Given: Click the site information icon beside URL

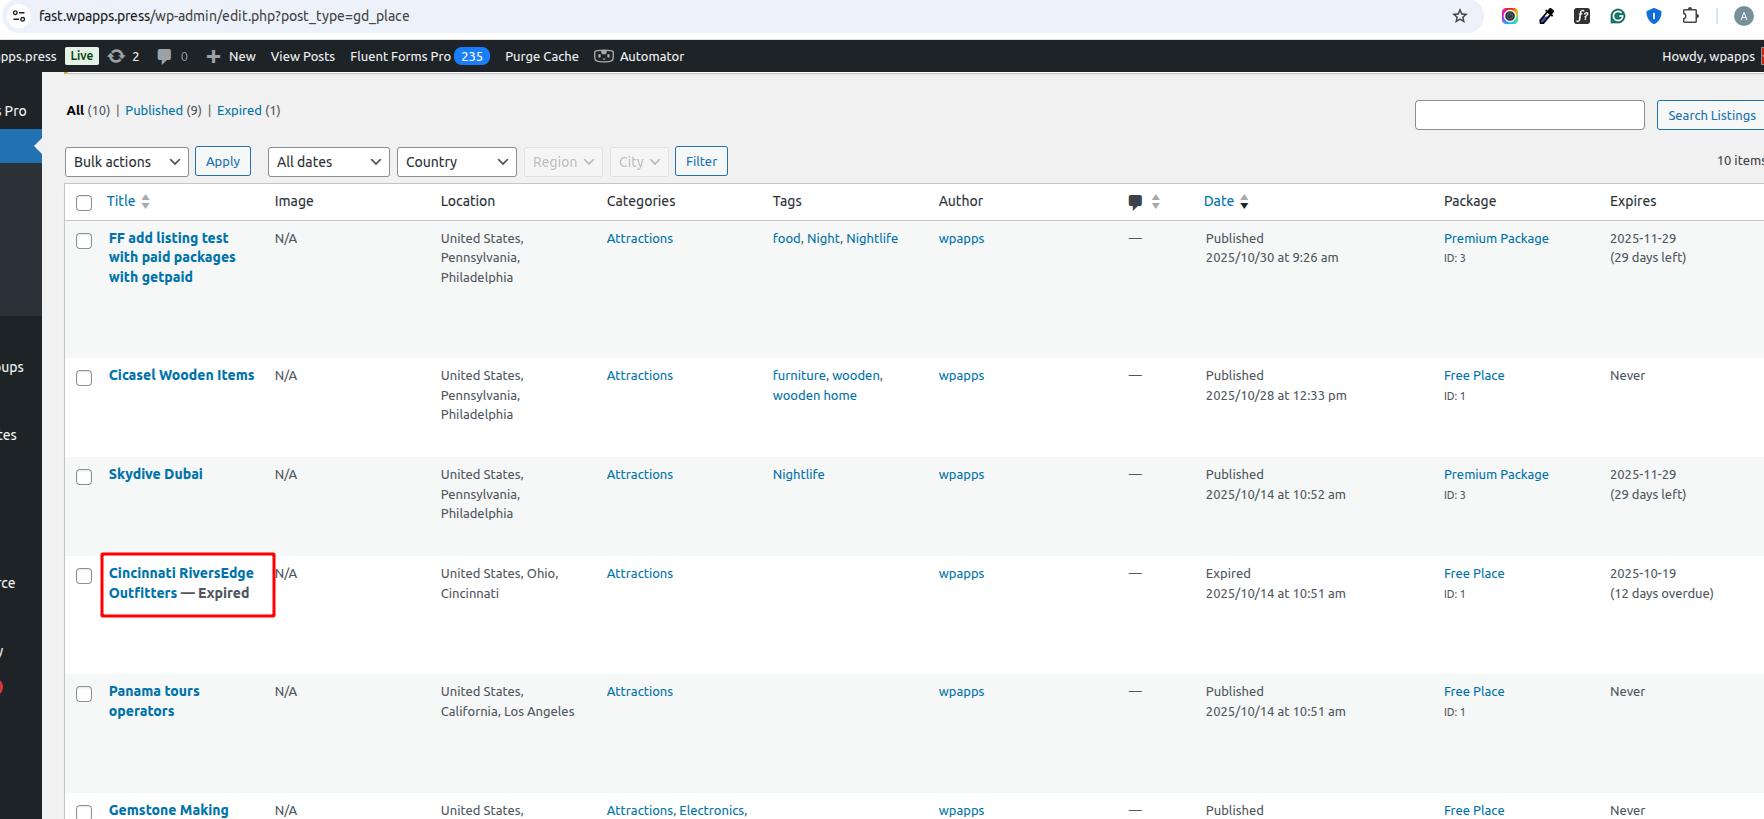Looking at the screenshot, I should (19, 16).
